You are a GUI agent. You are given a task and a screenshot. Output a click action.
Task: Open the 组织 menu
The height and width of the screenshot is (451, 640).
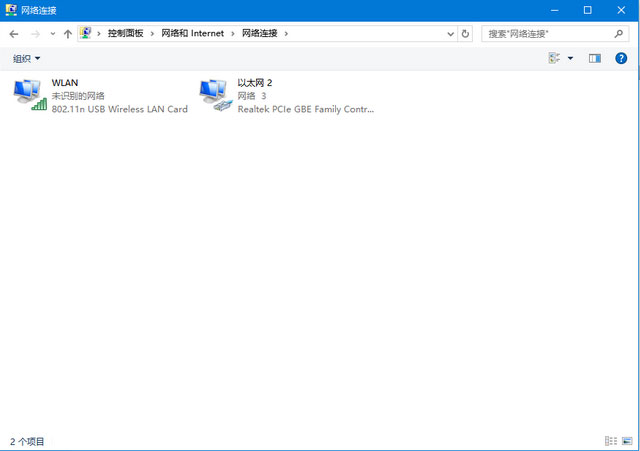(x=26, y=59)
